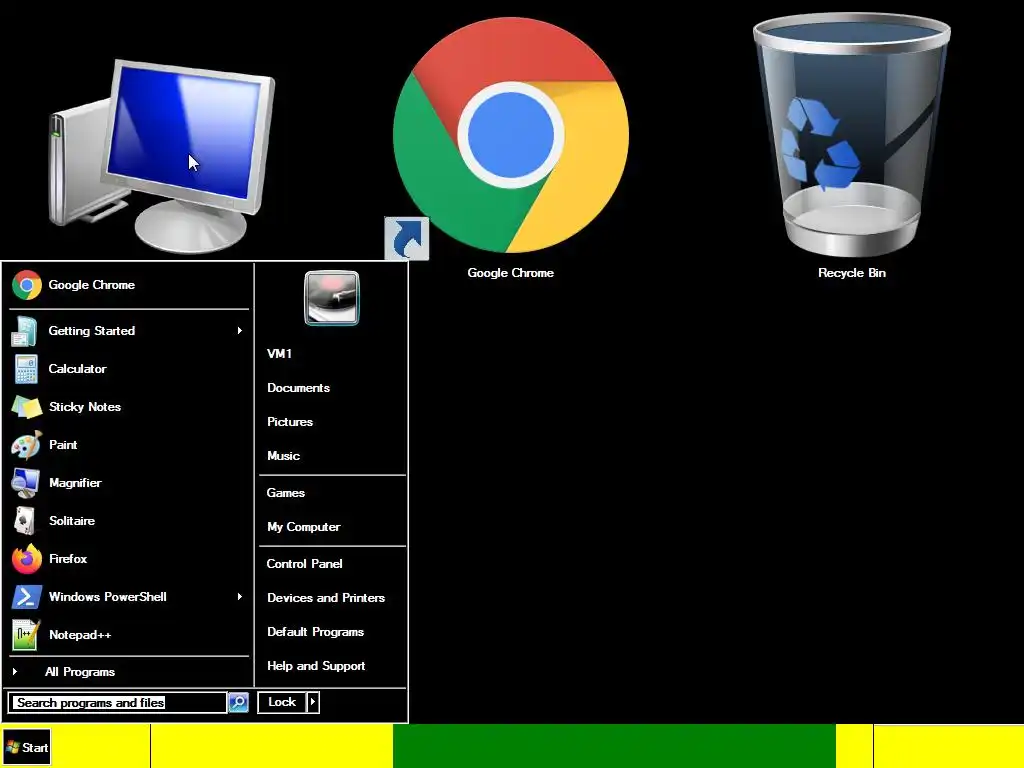This screenshot has height=768, width=1024.
Task: Launch Paint from Start menu
Action: tap(129, 445)
